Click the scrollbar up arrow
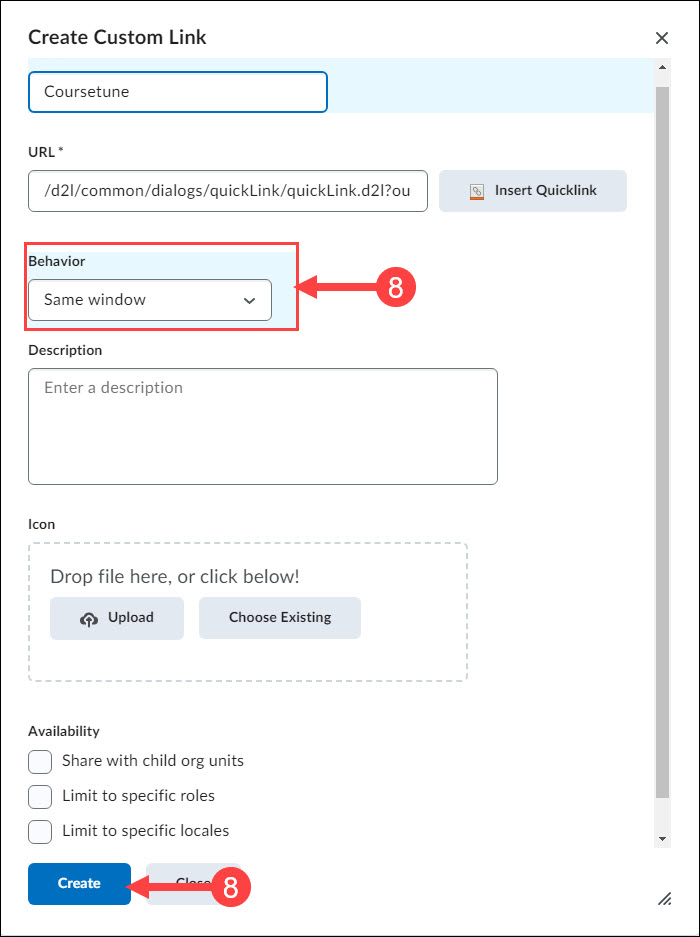This screenshot has height=937, width=700. [x=662, y=67]
